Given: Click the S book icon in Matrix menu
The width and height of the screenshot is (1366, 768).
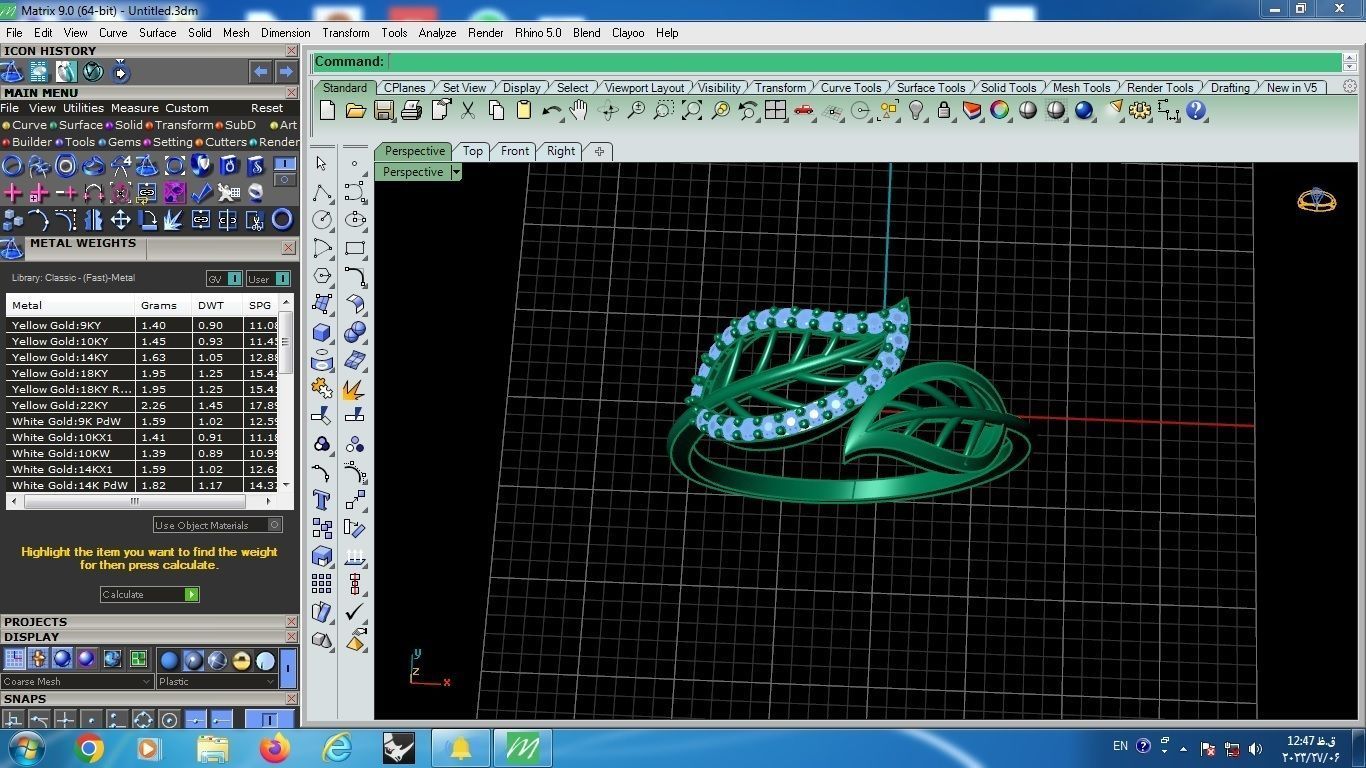Looking at the screenshot, I should click(256, 166).
